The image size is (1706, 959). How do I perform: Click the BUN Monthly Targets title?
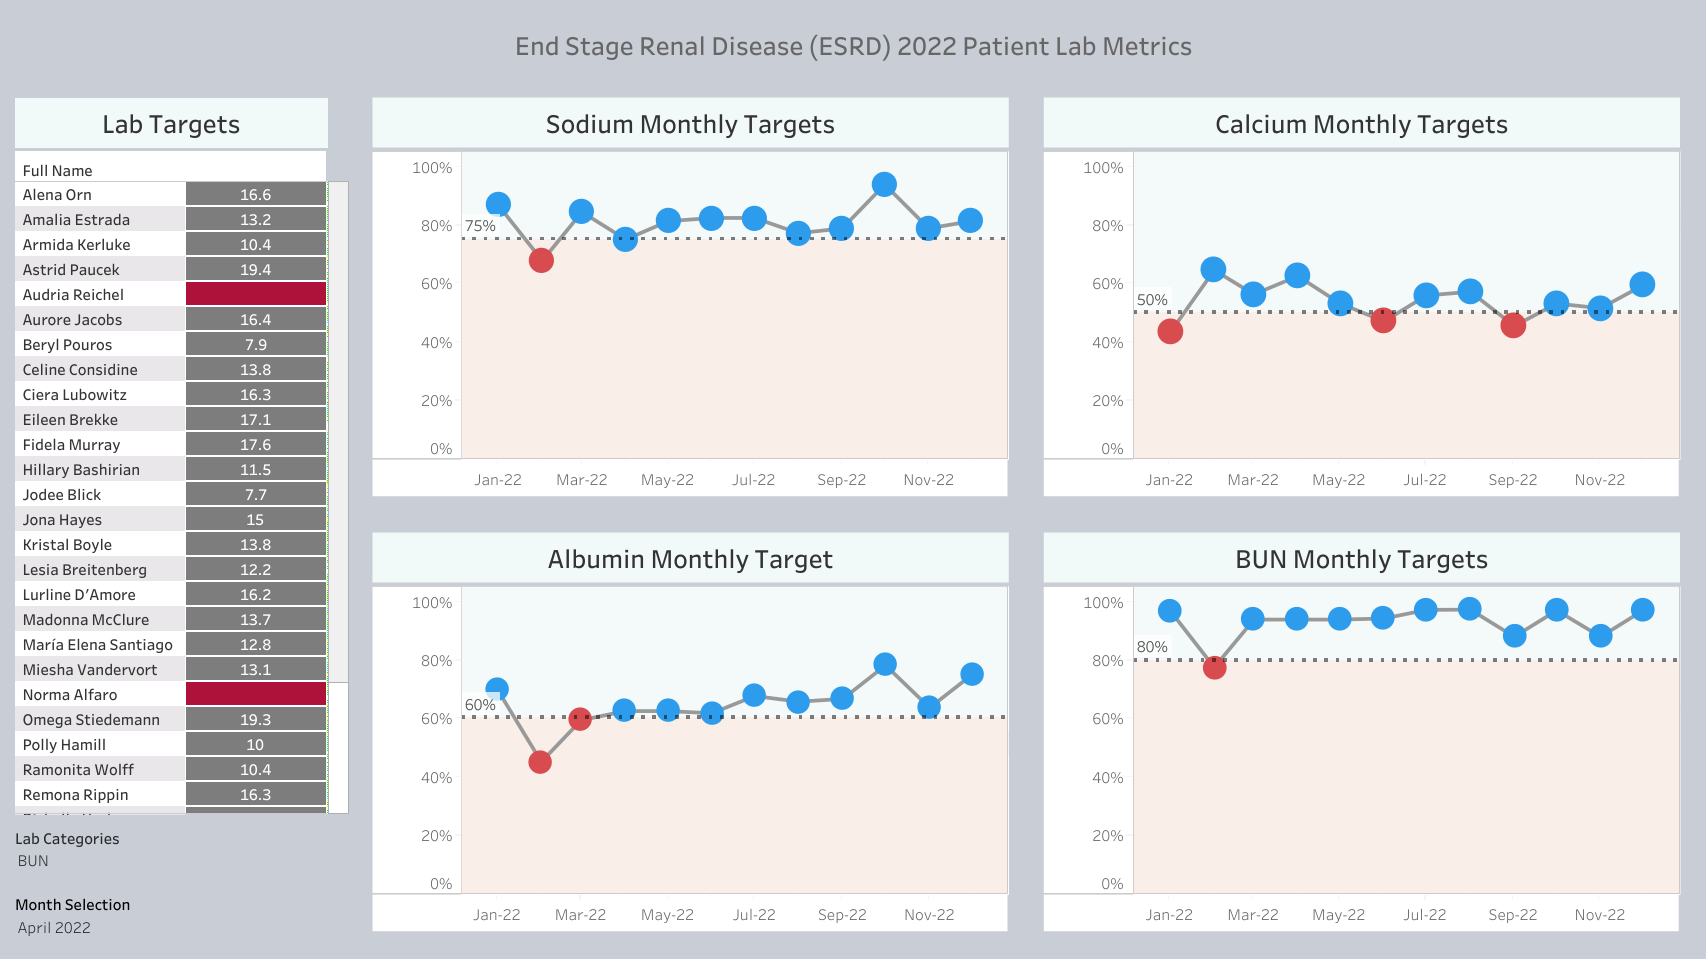point(1361,559)
